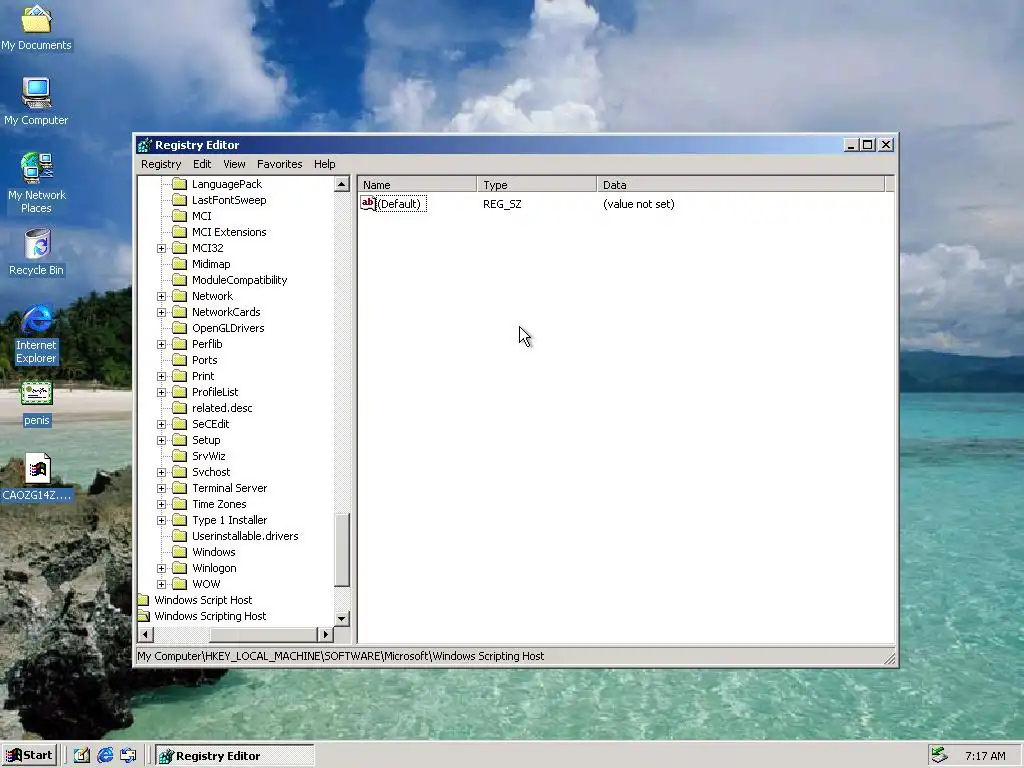Click the network tray icon

point(939,755)
